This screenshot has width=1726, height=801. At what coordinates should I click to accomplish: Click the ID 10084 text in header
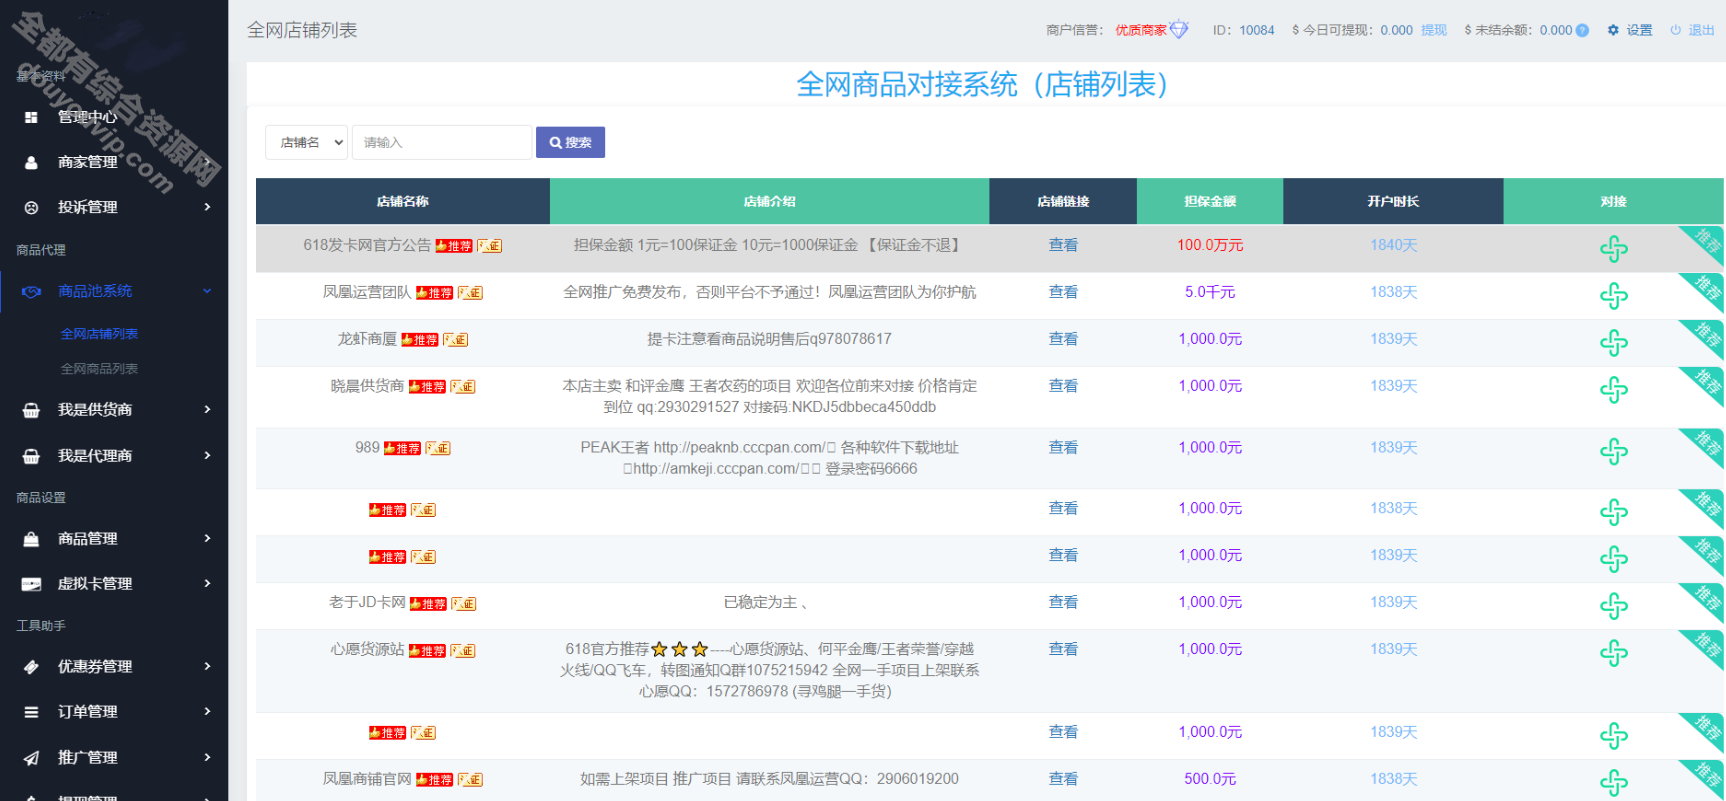[1243, 30]
